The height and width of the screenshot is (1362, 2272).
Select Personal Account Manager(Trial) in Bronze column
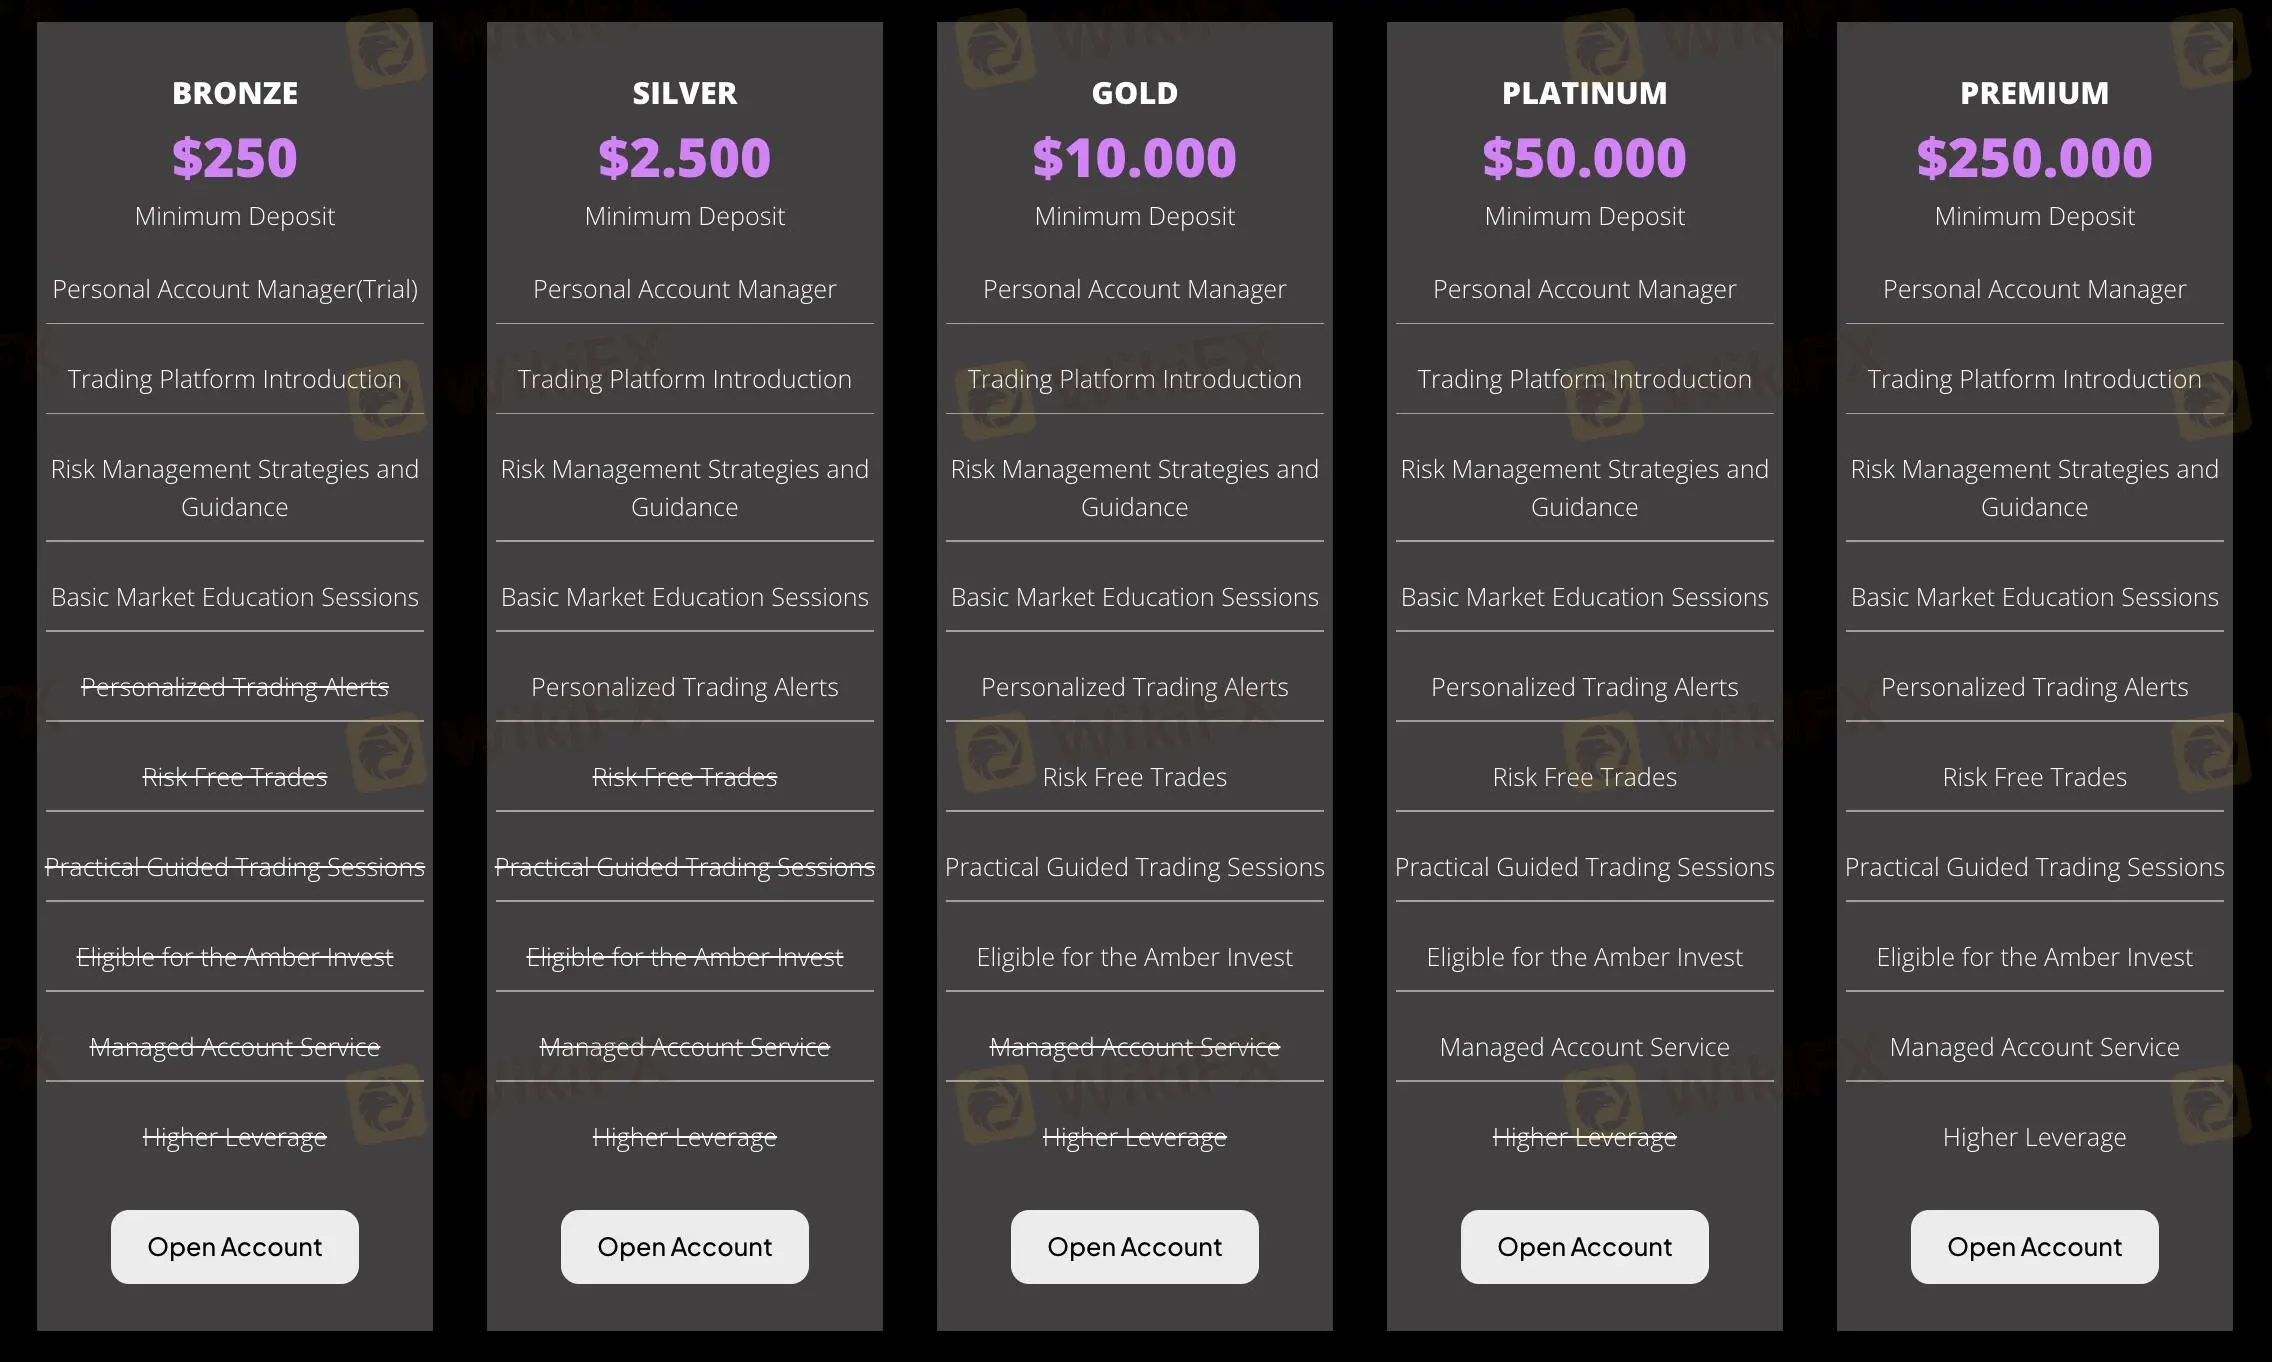coord(233,289)
